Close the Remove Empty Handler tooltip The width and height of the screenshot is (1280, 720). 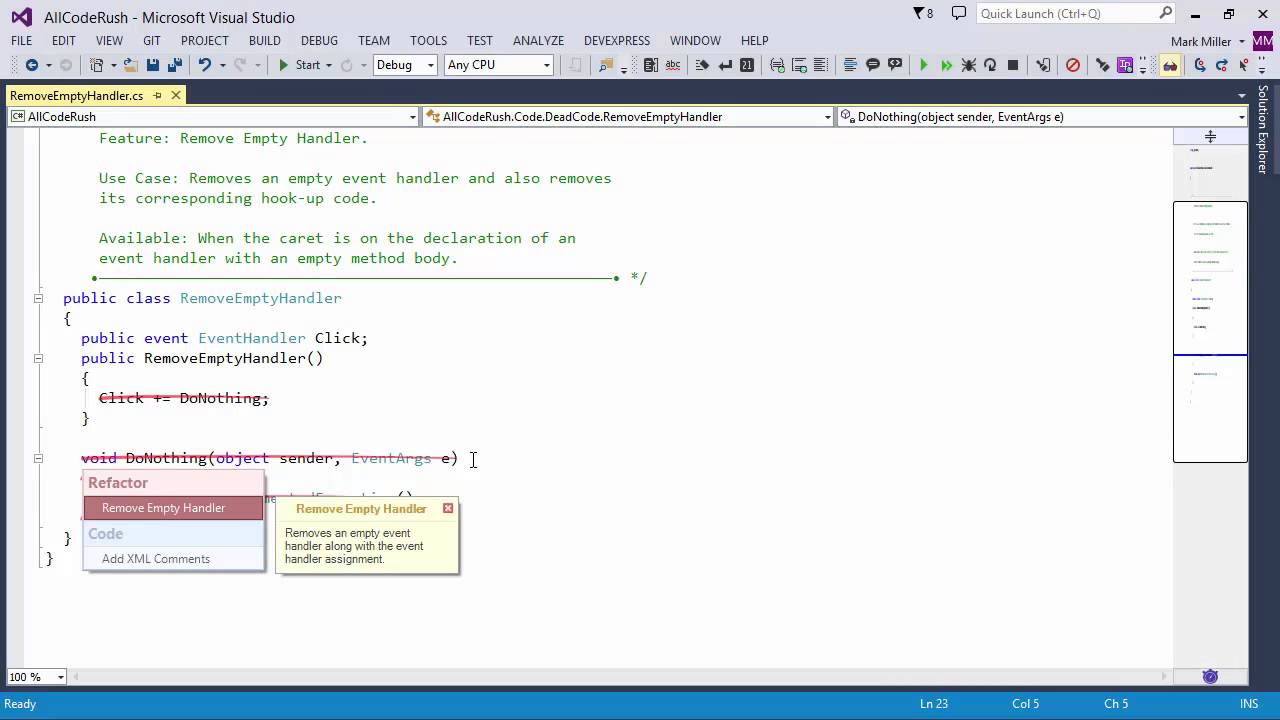(x=448, y=509)
